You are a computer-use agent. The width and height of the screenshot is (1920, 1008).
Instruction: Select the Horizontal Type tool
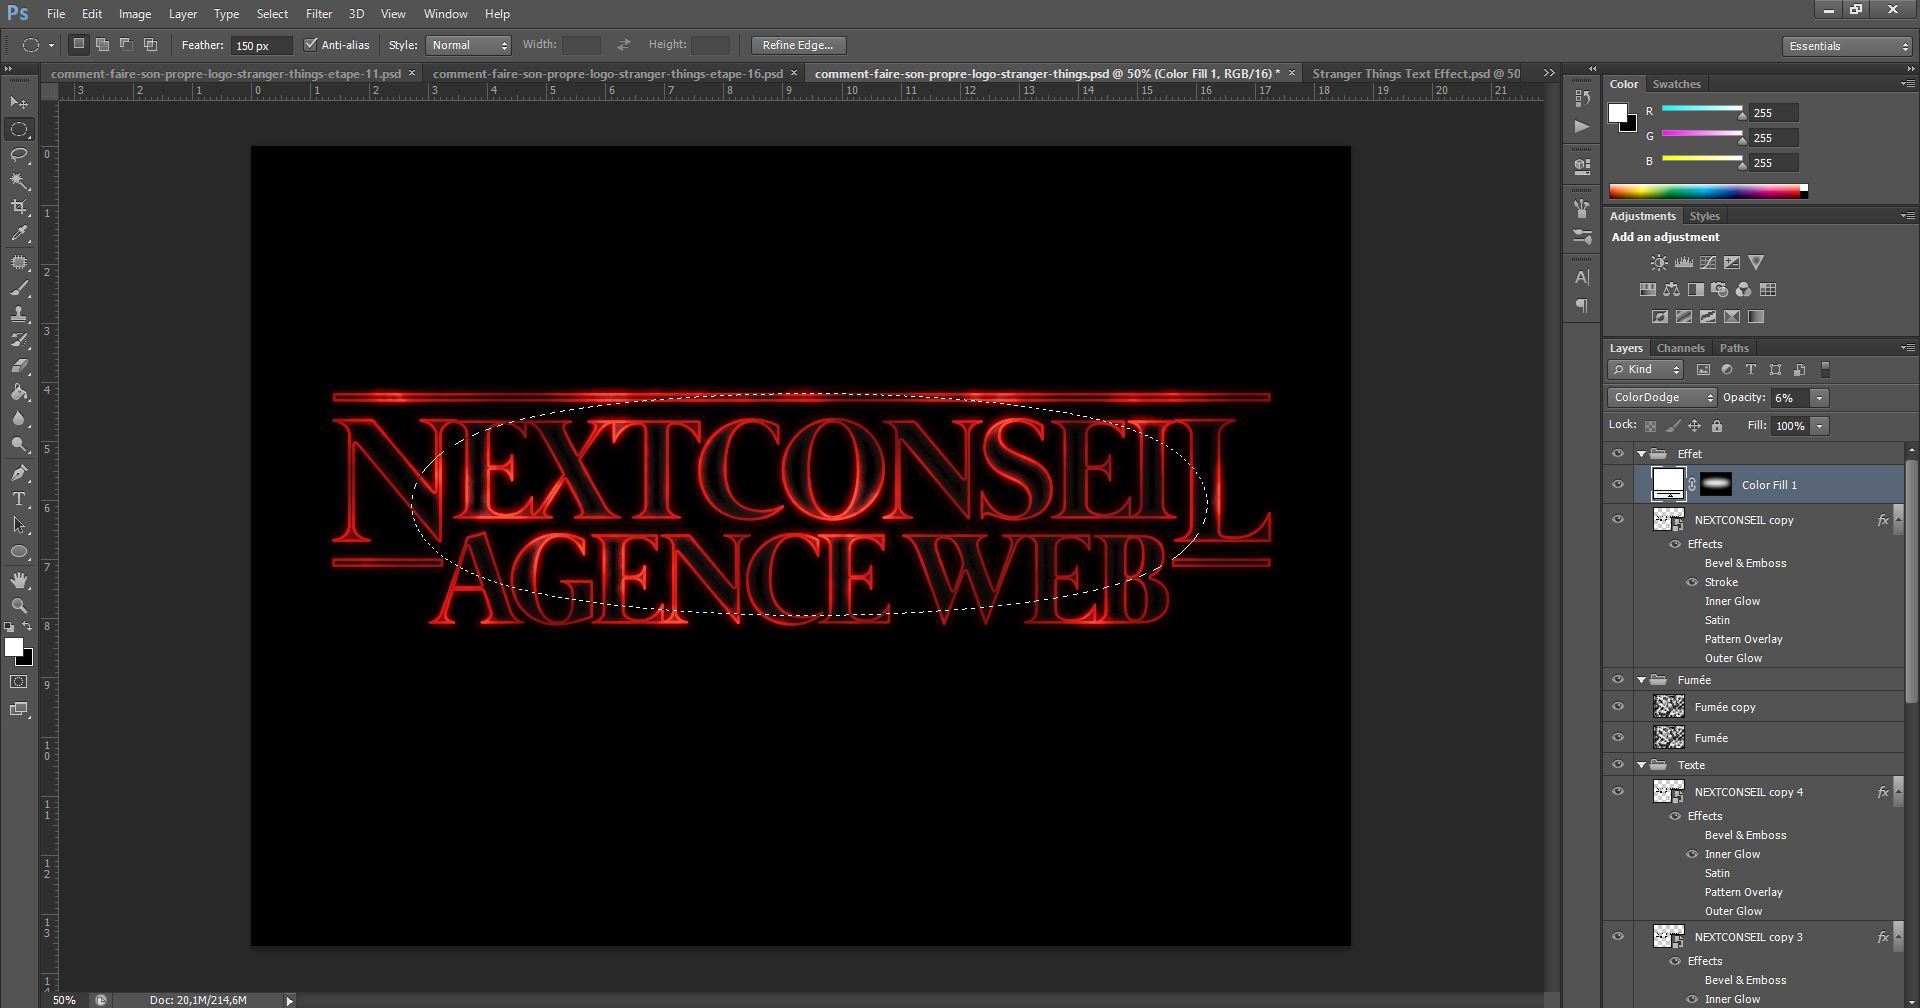(x=19, y=499)
